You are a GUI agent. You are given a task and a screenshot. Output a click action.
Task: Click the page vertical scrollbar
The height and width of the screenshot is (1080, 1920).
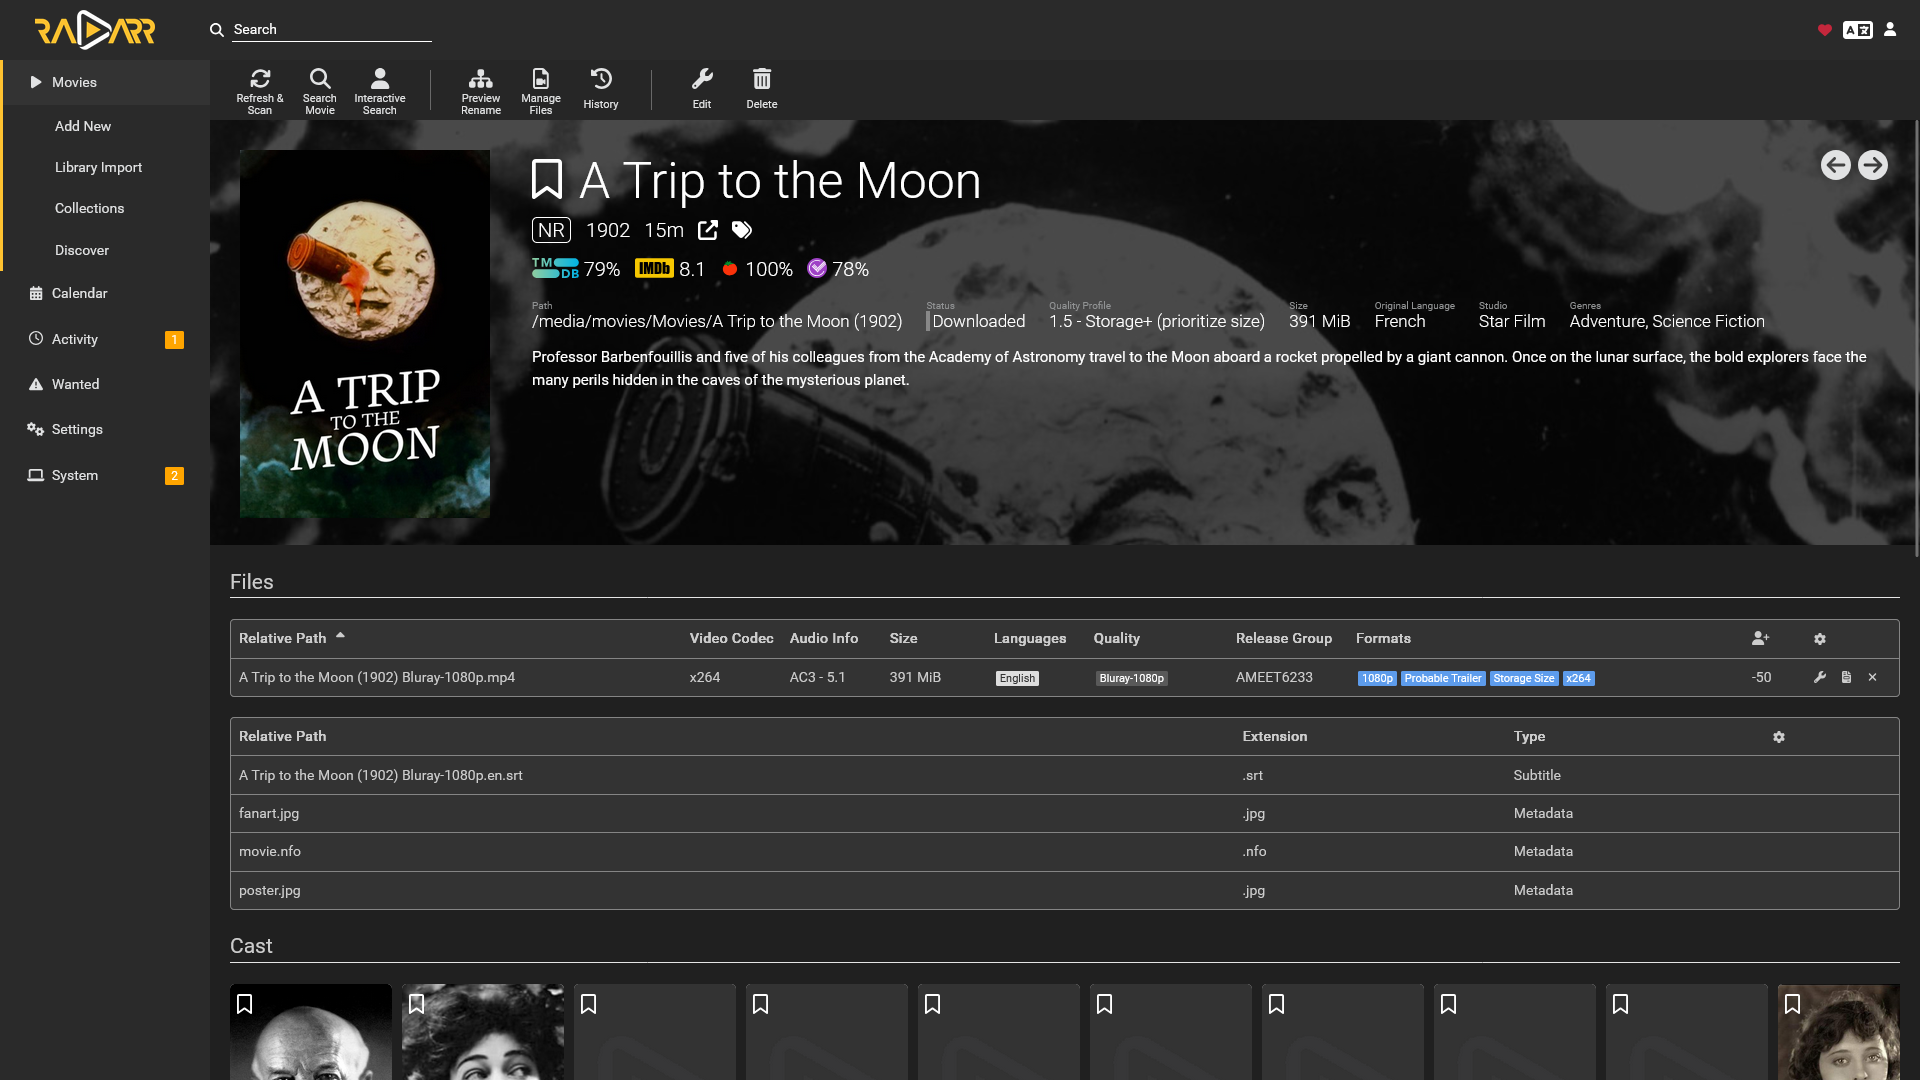click(x=1916, y=338)
